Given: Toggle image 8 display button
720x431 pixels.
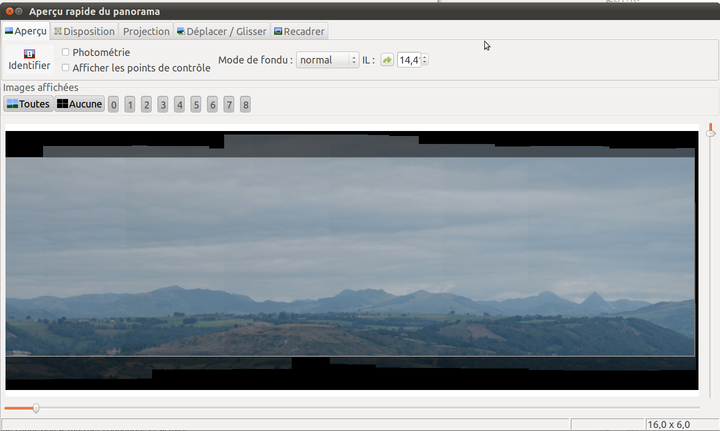Looking at the screenshot, I should tap(245, 105).
